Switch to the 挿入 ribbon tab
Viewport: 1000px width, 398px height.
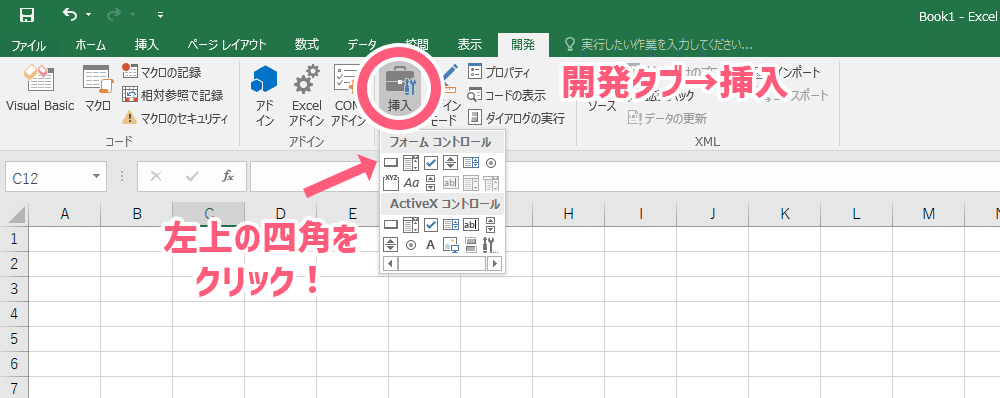147,45
